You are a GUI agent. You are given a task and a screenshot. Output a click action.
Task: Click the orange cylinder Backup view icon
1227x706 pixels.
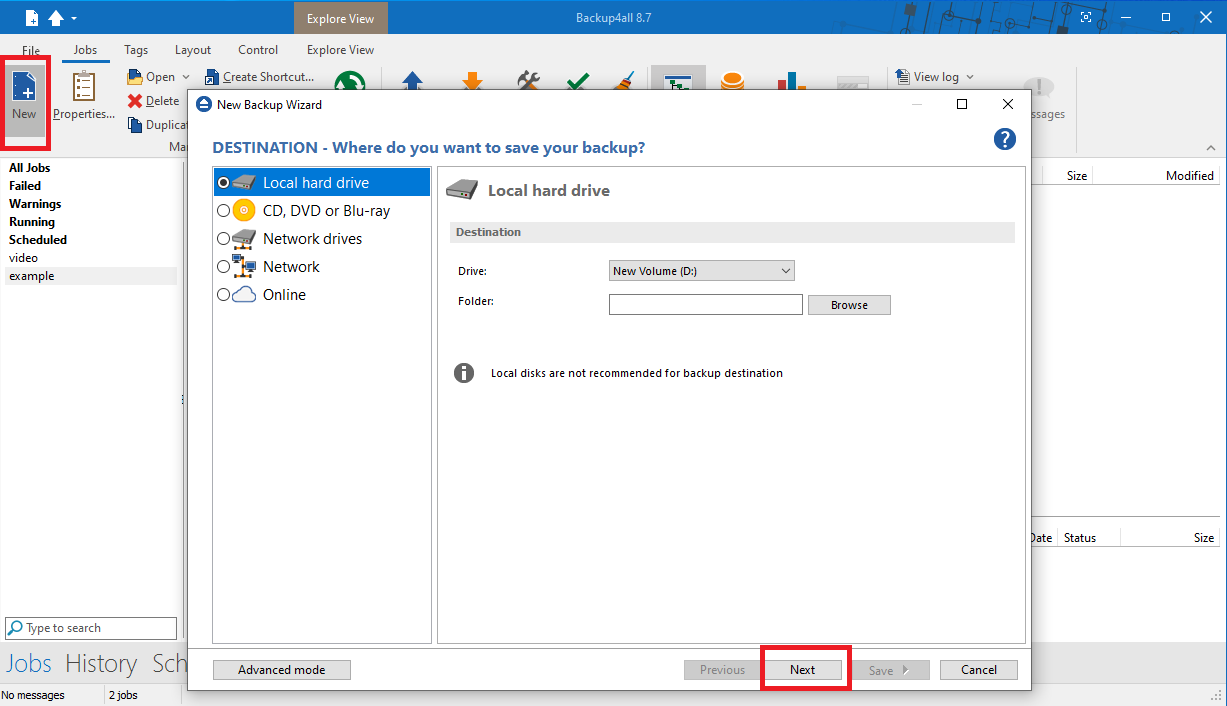pos(733,81)
